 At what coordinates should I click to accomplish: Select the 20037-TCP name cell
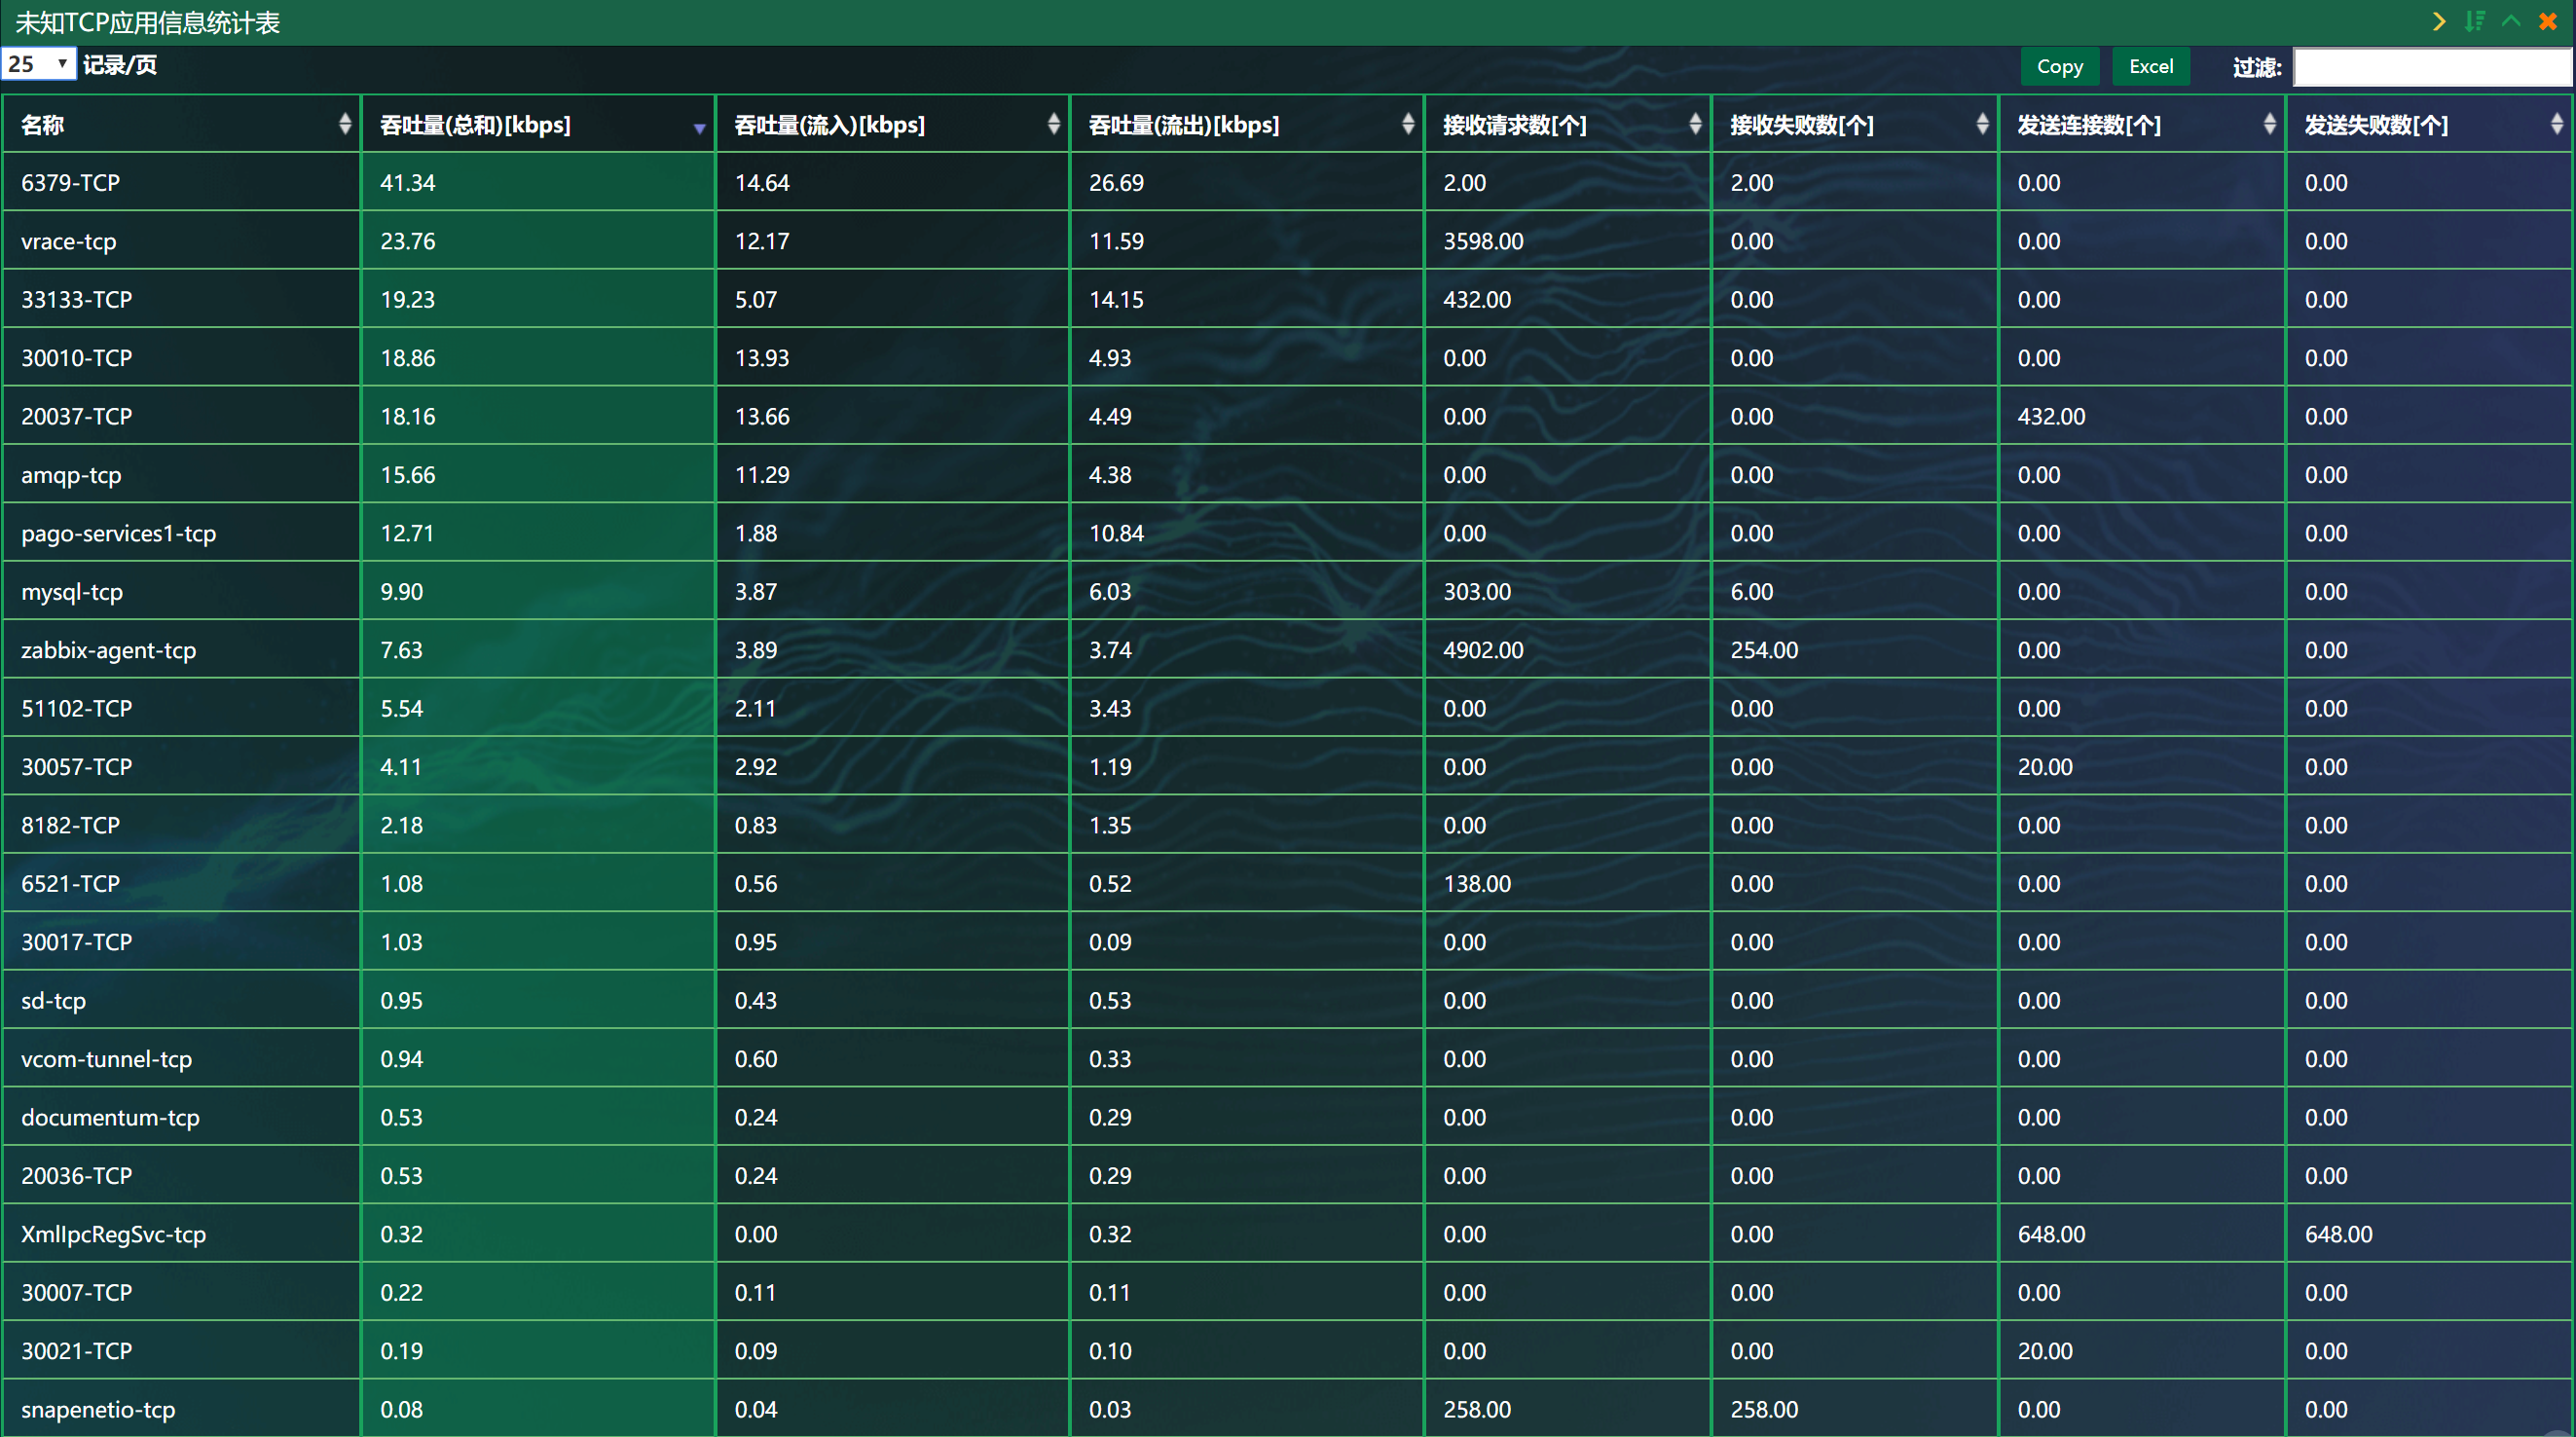tap(181, 416)
